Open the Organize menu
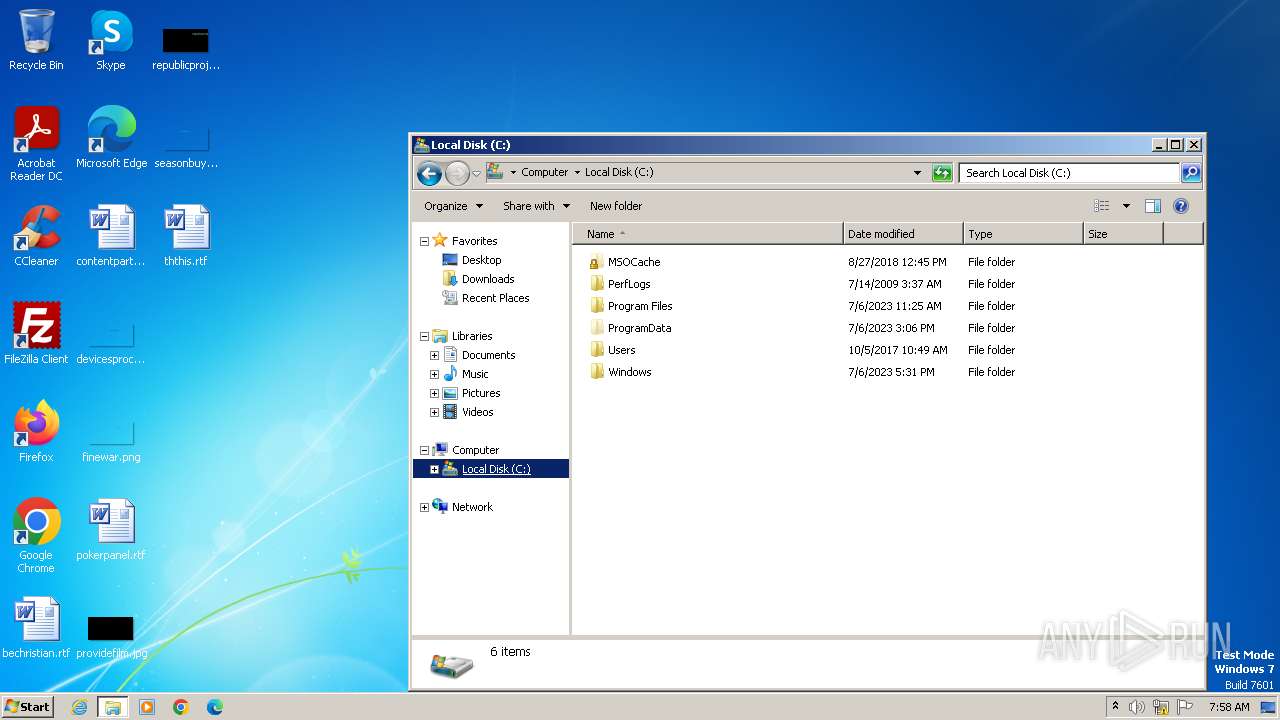Screen dimensions: 1280x720 click(x=453, y=206)
